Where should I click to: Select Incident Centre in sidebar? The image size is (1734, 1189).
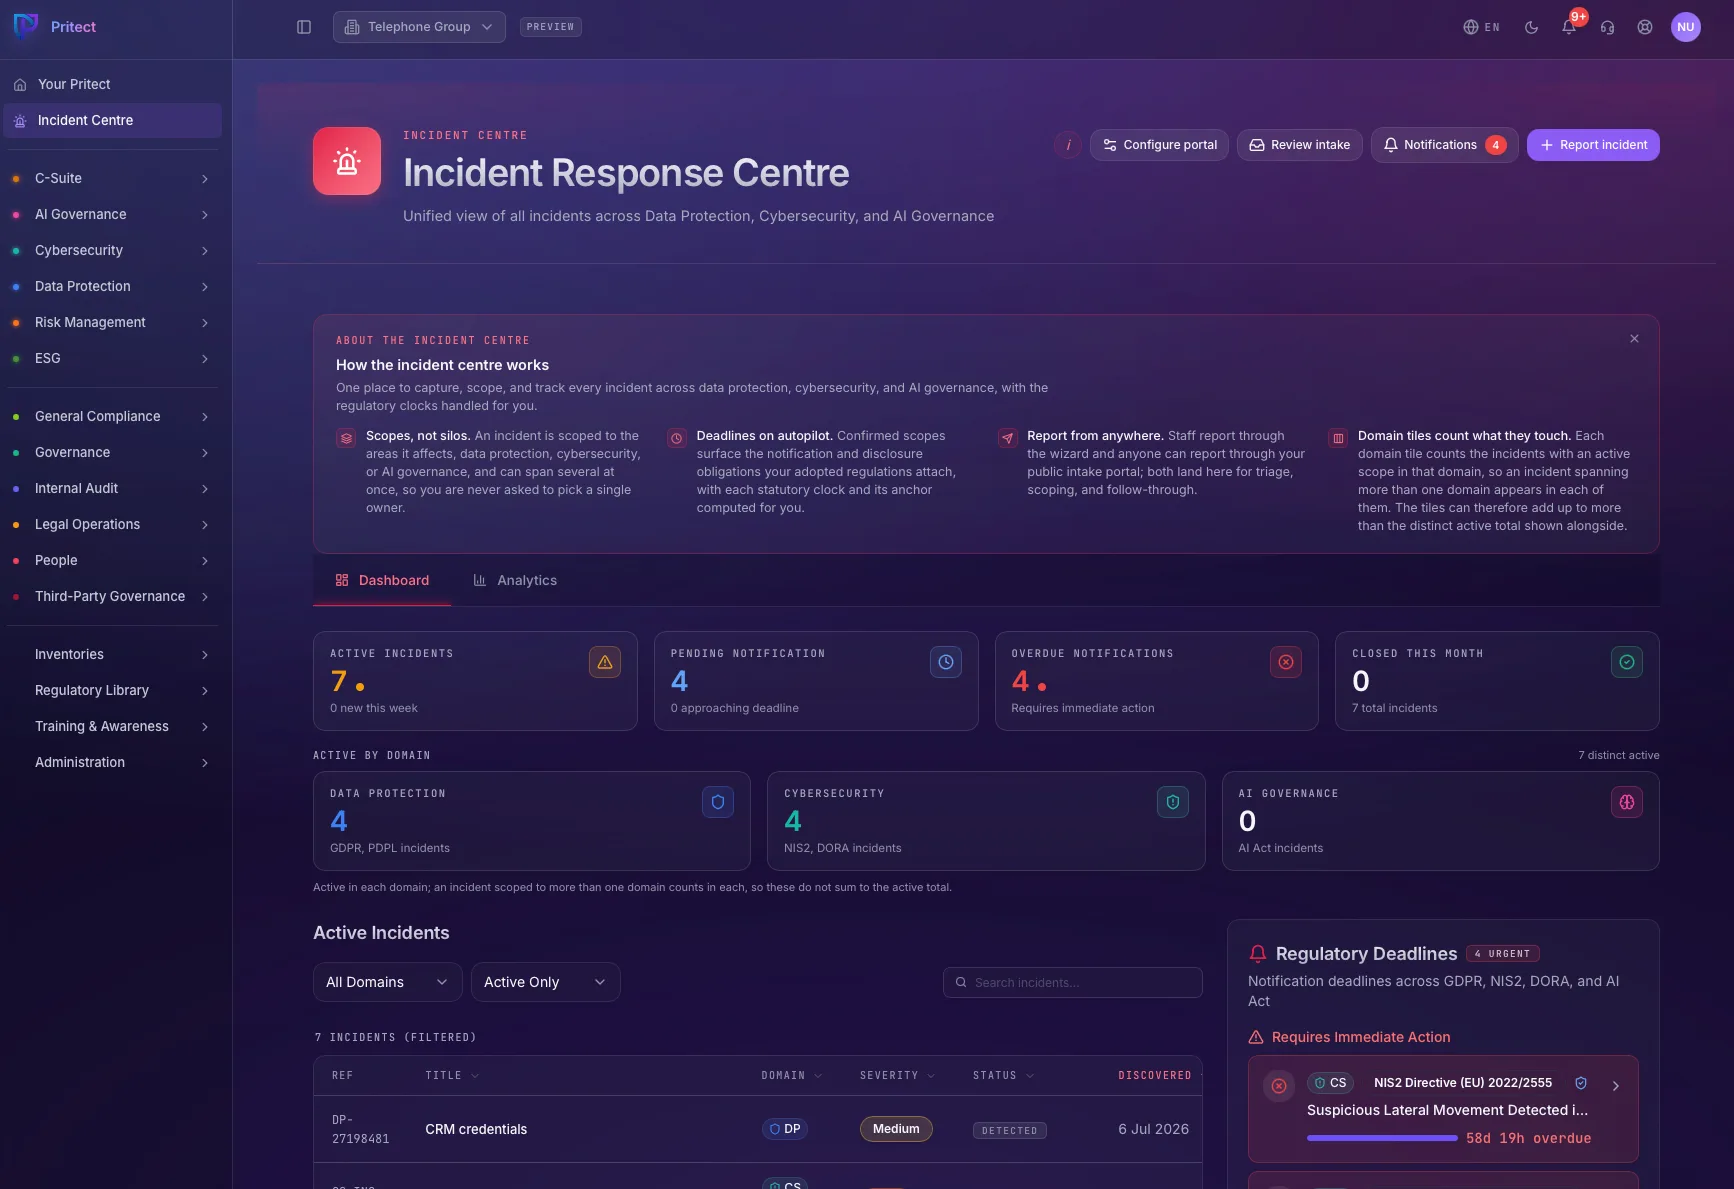(x=112, y=120)
